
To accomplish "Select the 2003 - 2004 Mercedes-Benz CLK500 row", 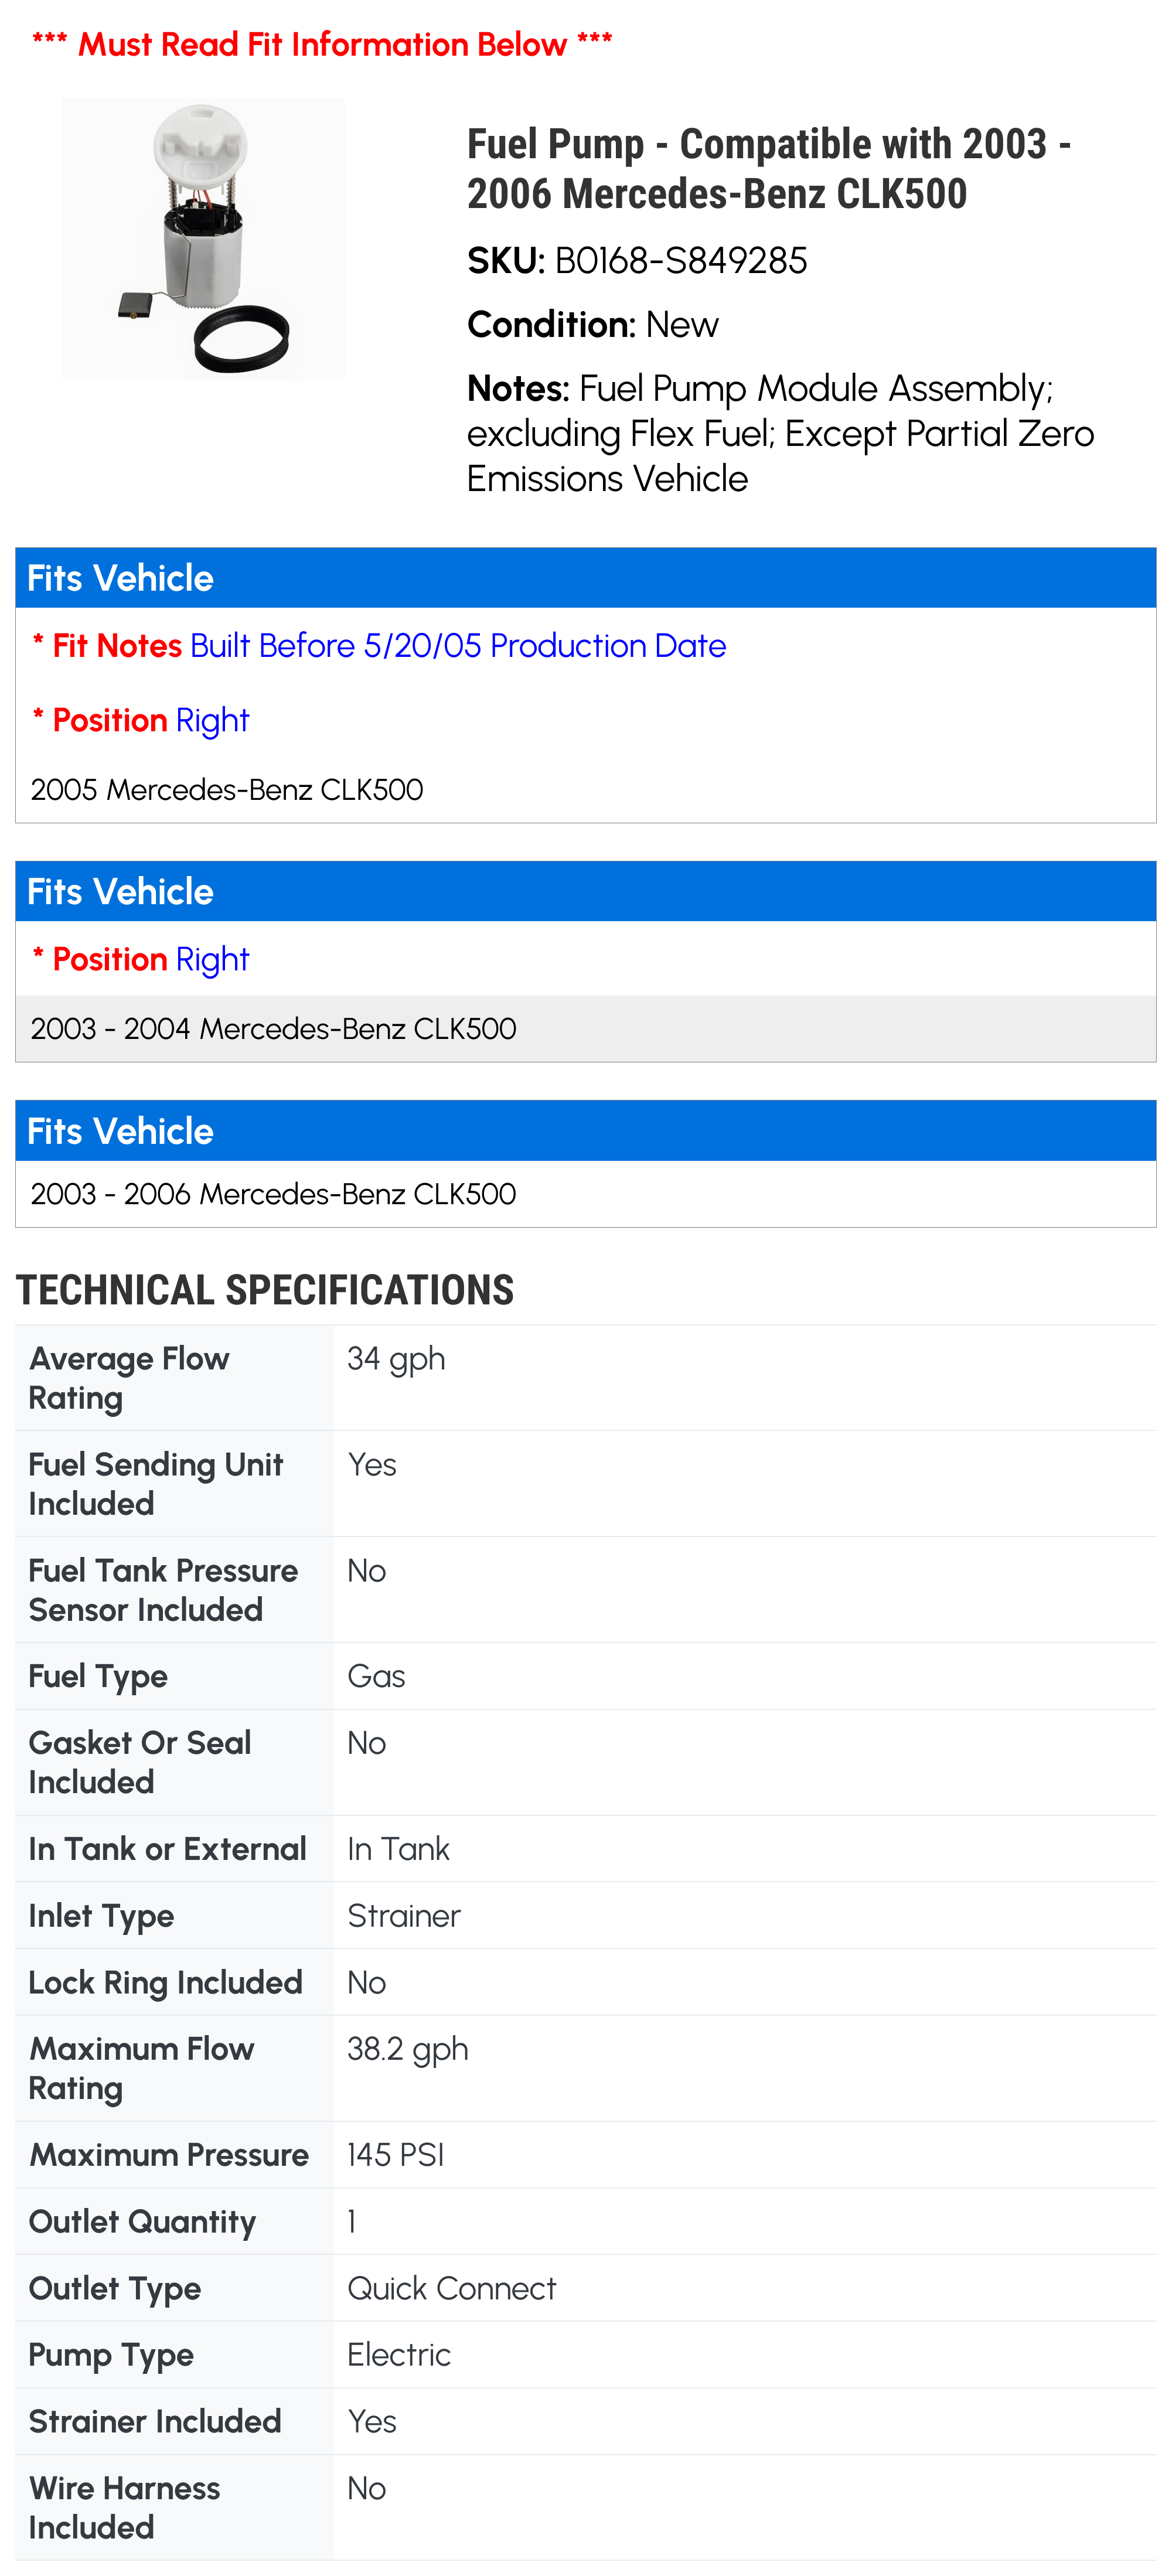I will tap(273, 1029).
